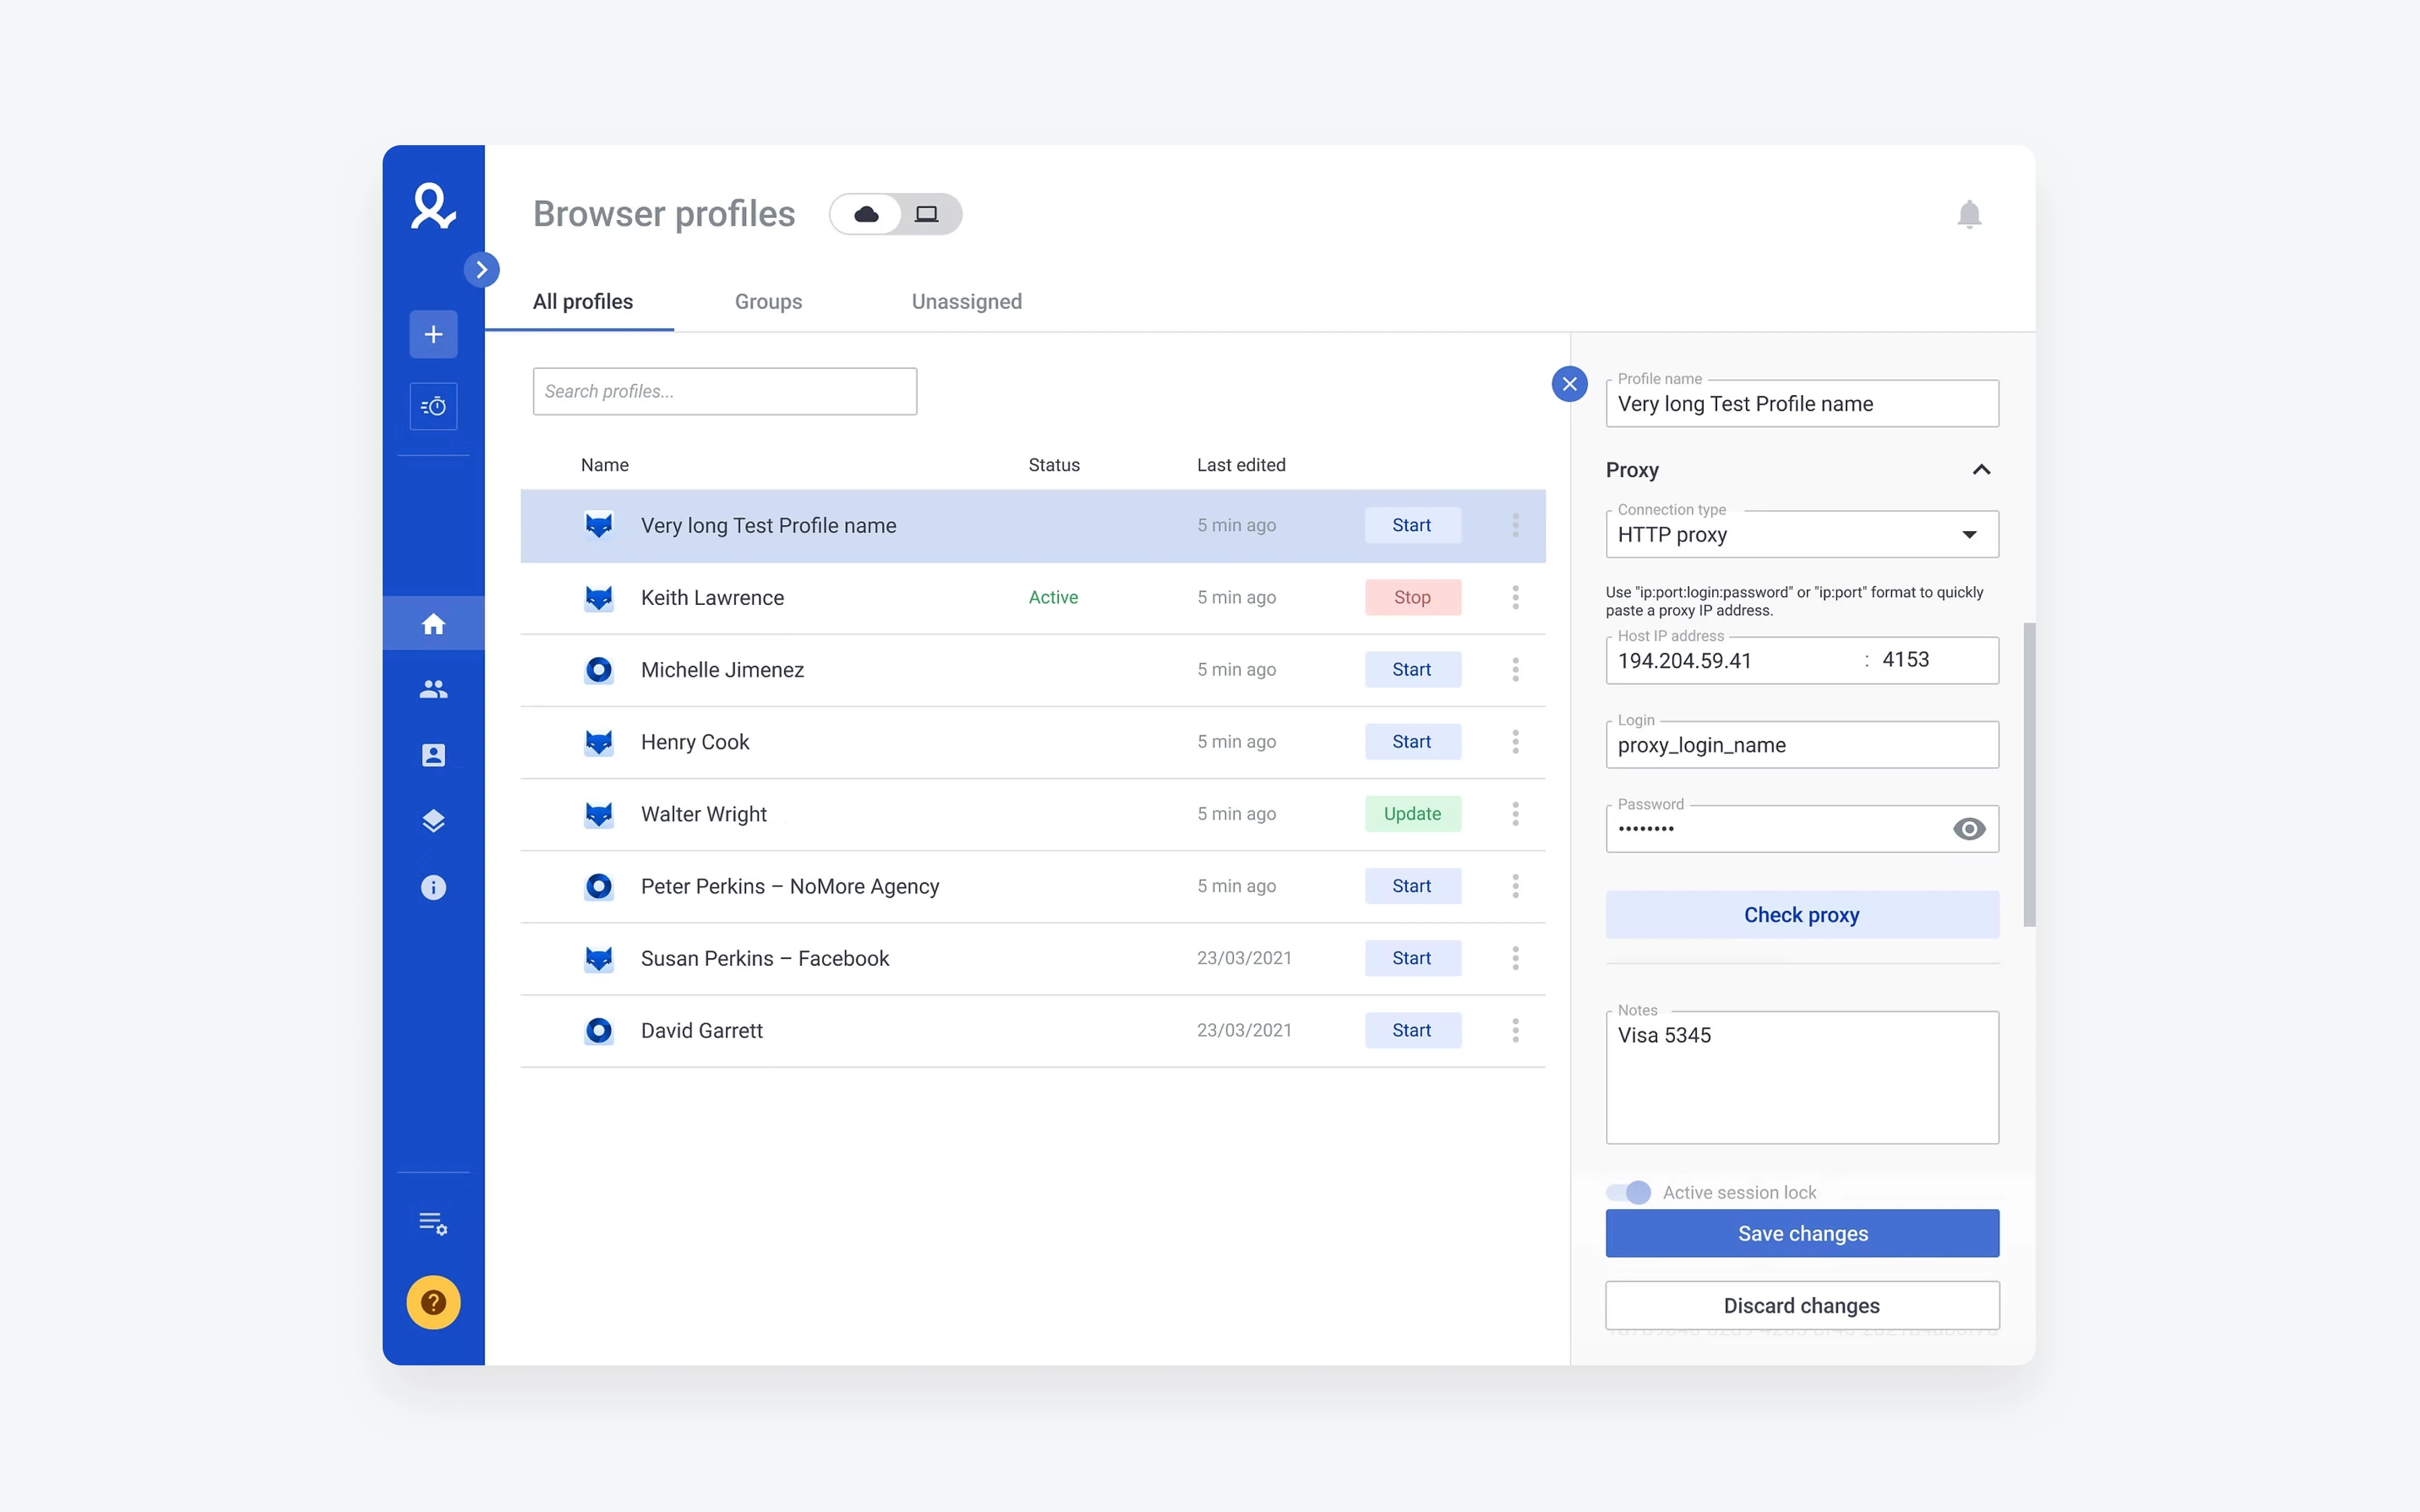This screenshot has height=1512, width=2420.
Task: Open notifications with the bell icon
Action: point(1969,214)
